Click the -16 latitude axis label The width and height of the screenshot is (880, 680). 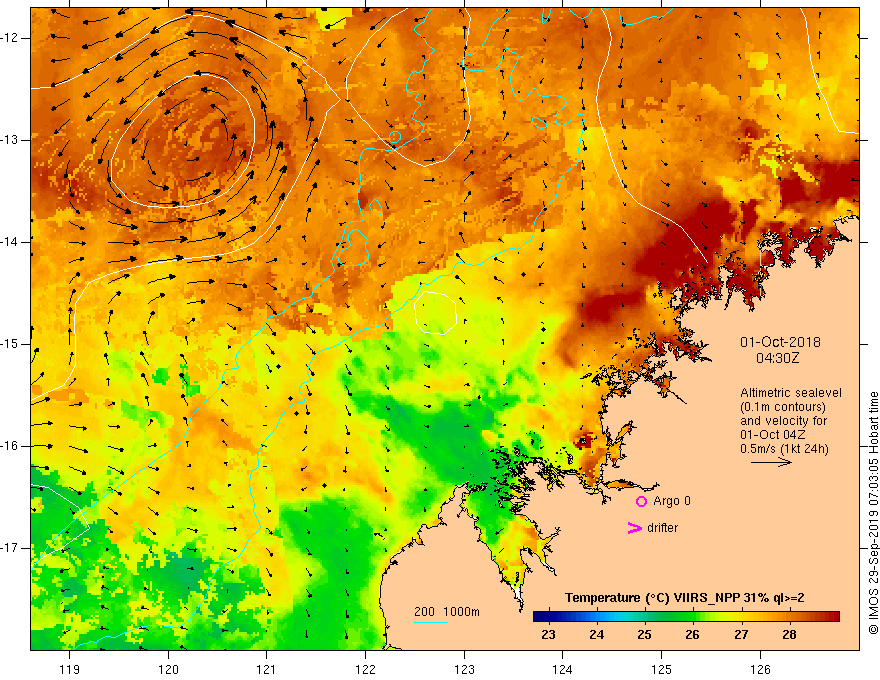coord(10,446)
